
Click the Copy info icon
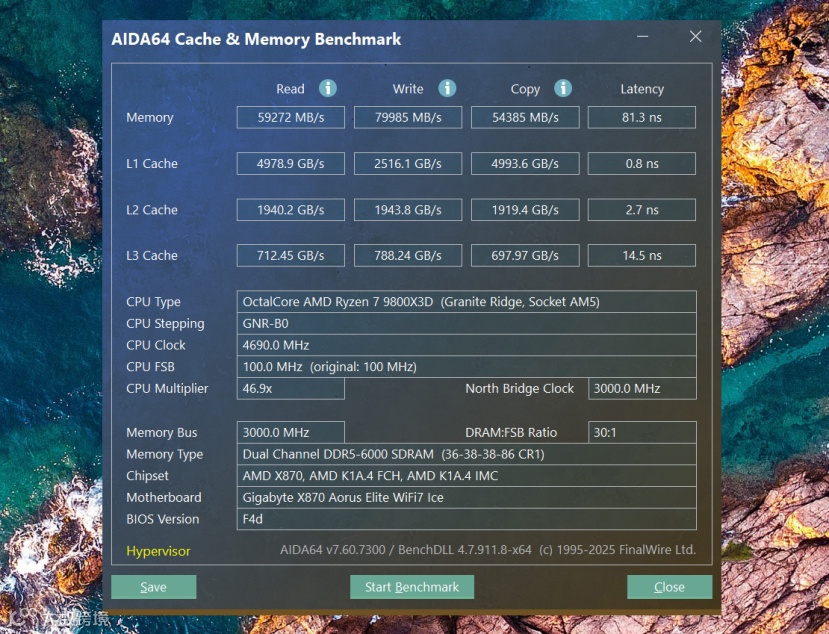[563, 88]
